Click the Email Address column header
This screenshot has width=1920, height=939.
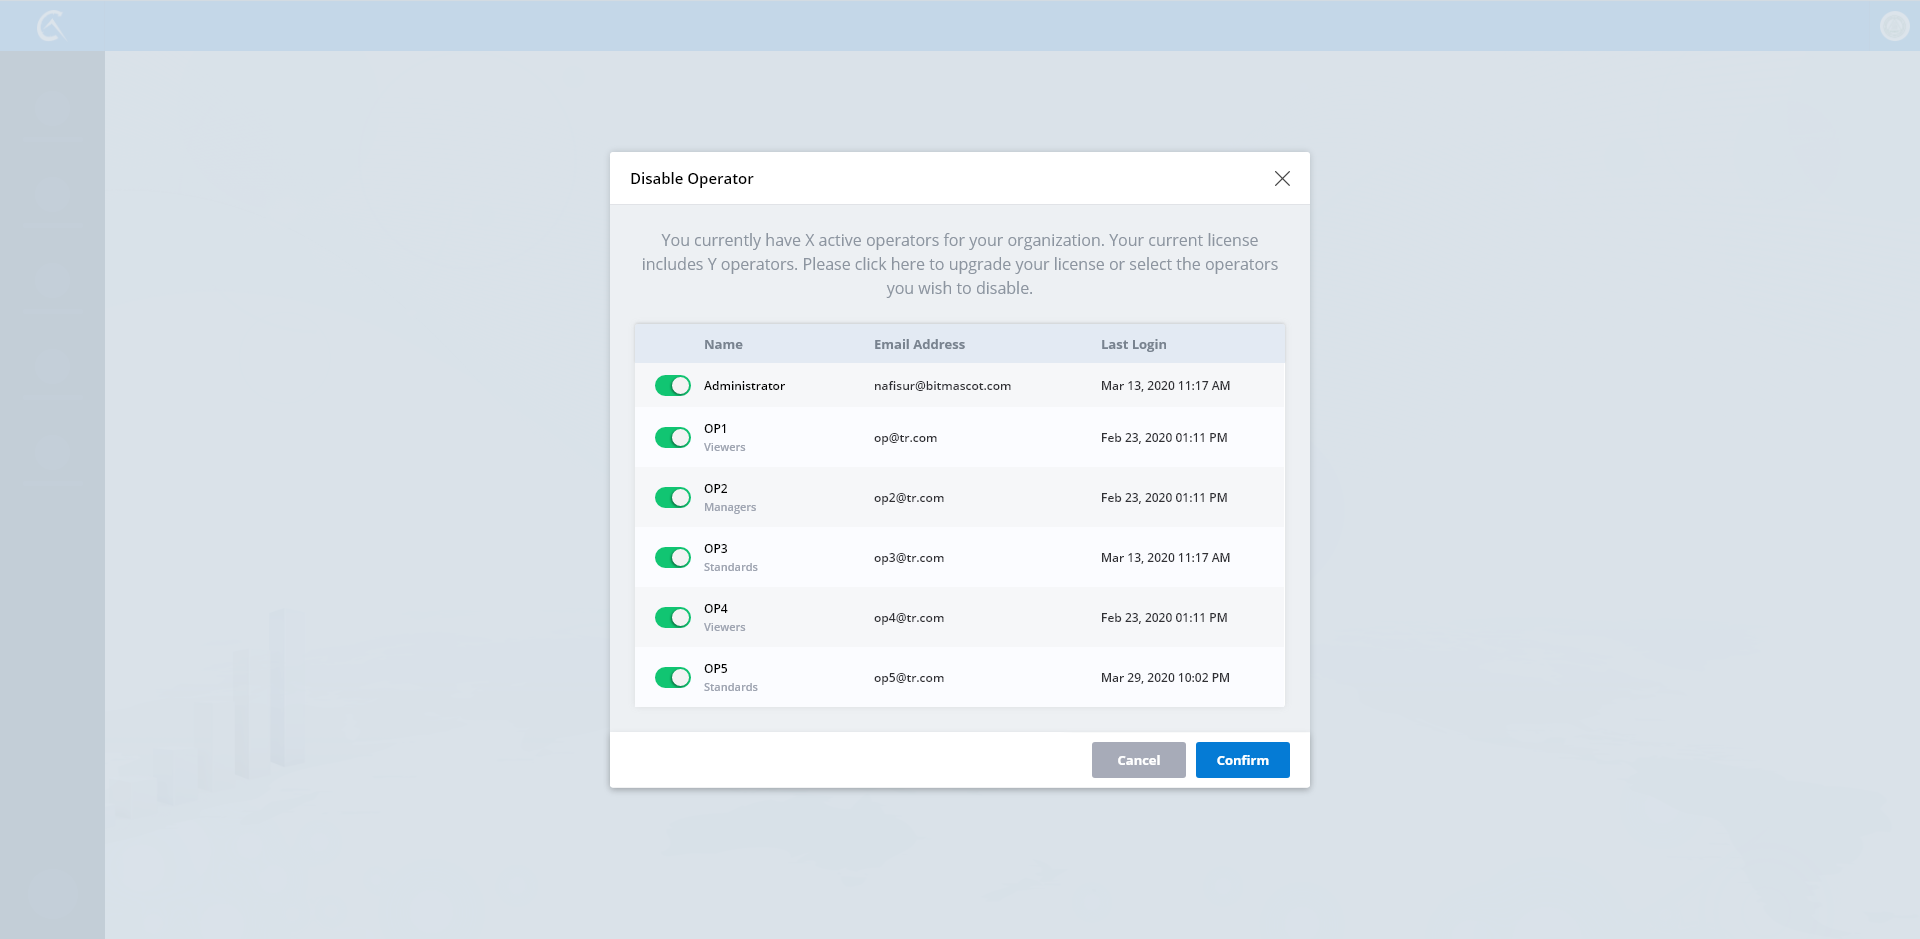click(919, 344)
